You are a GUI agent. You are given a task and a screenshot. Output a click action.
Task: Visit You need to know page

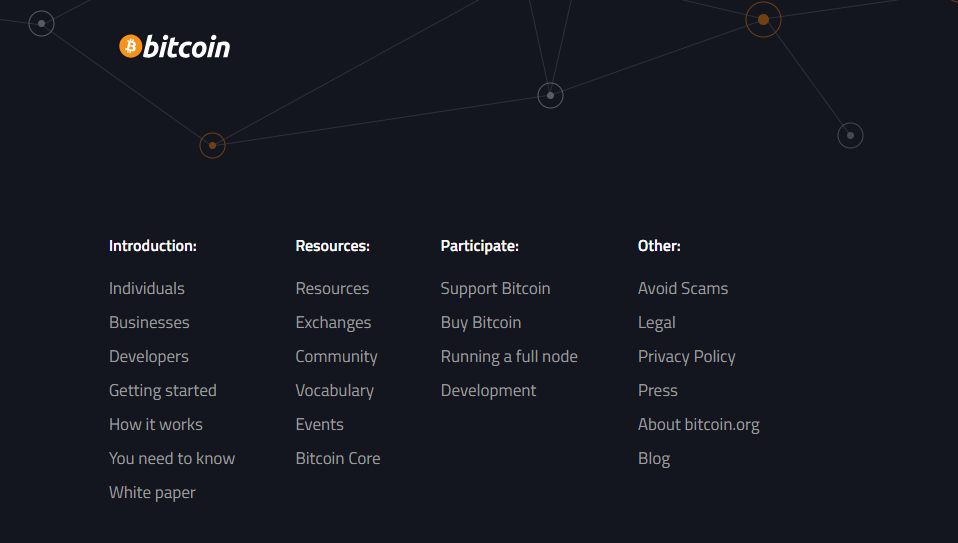tap(172, 458)
